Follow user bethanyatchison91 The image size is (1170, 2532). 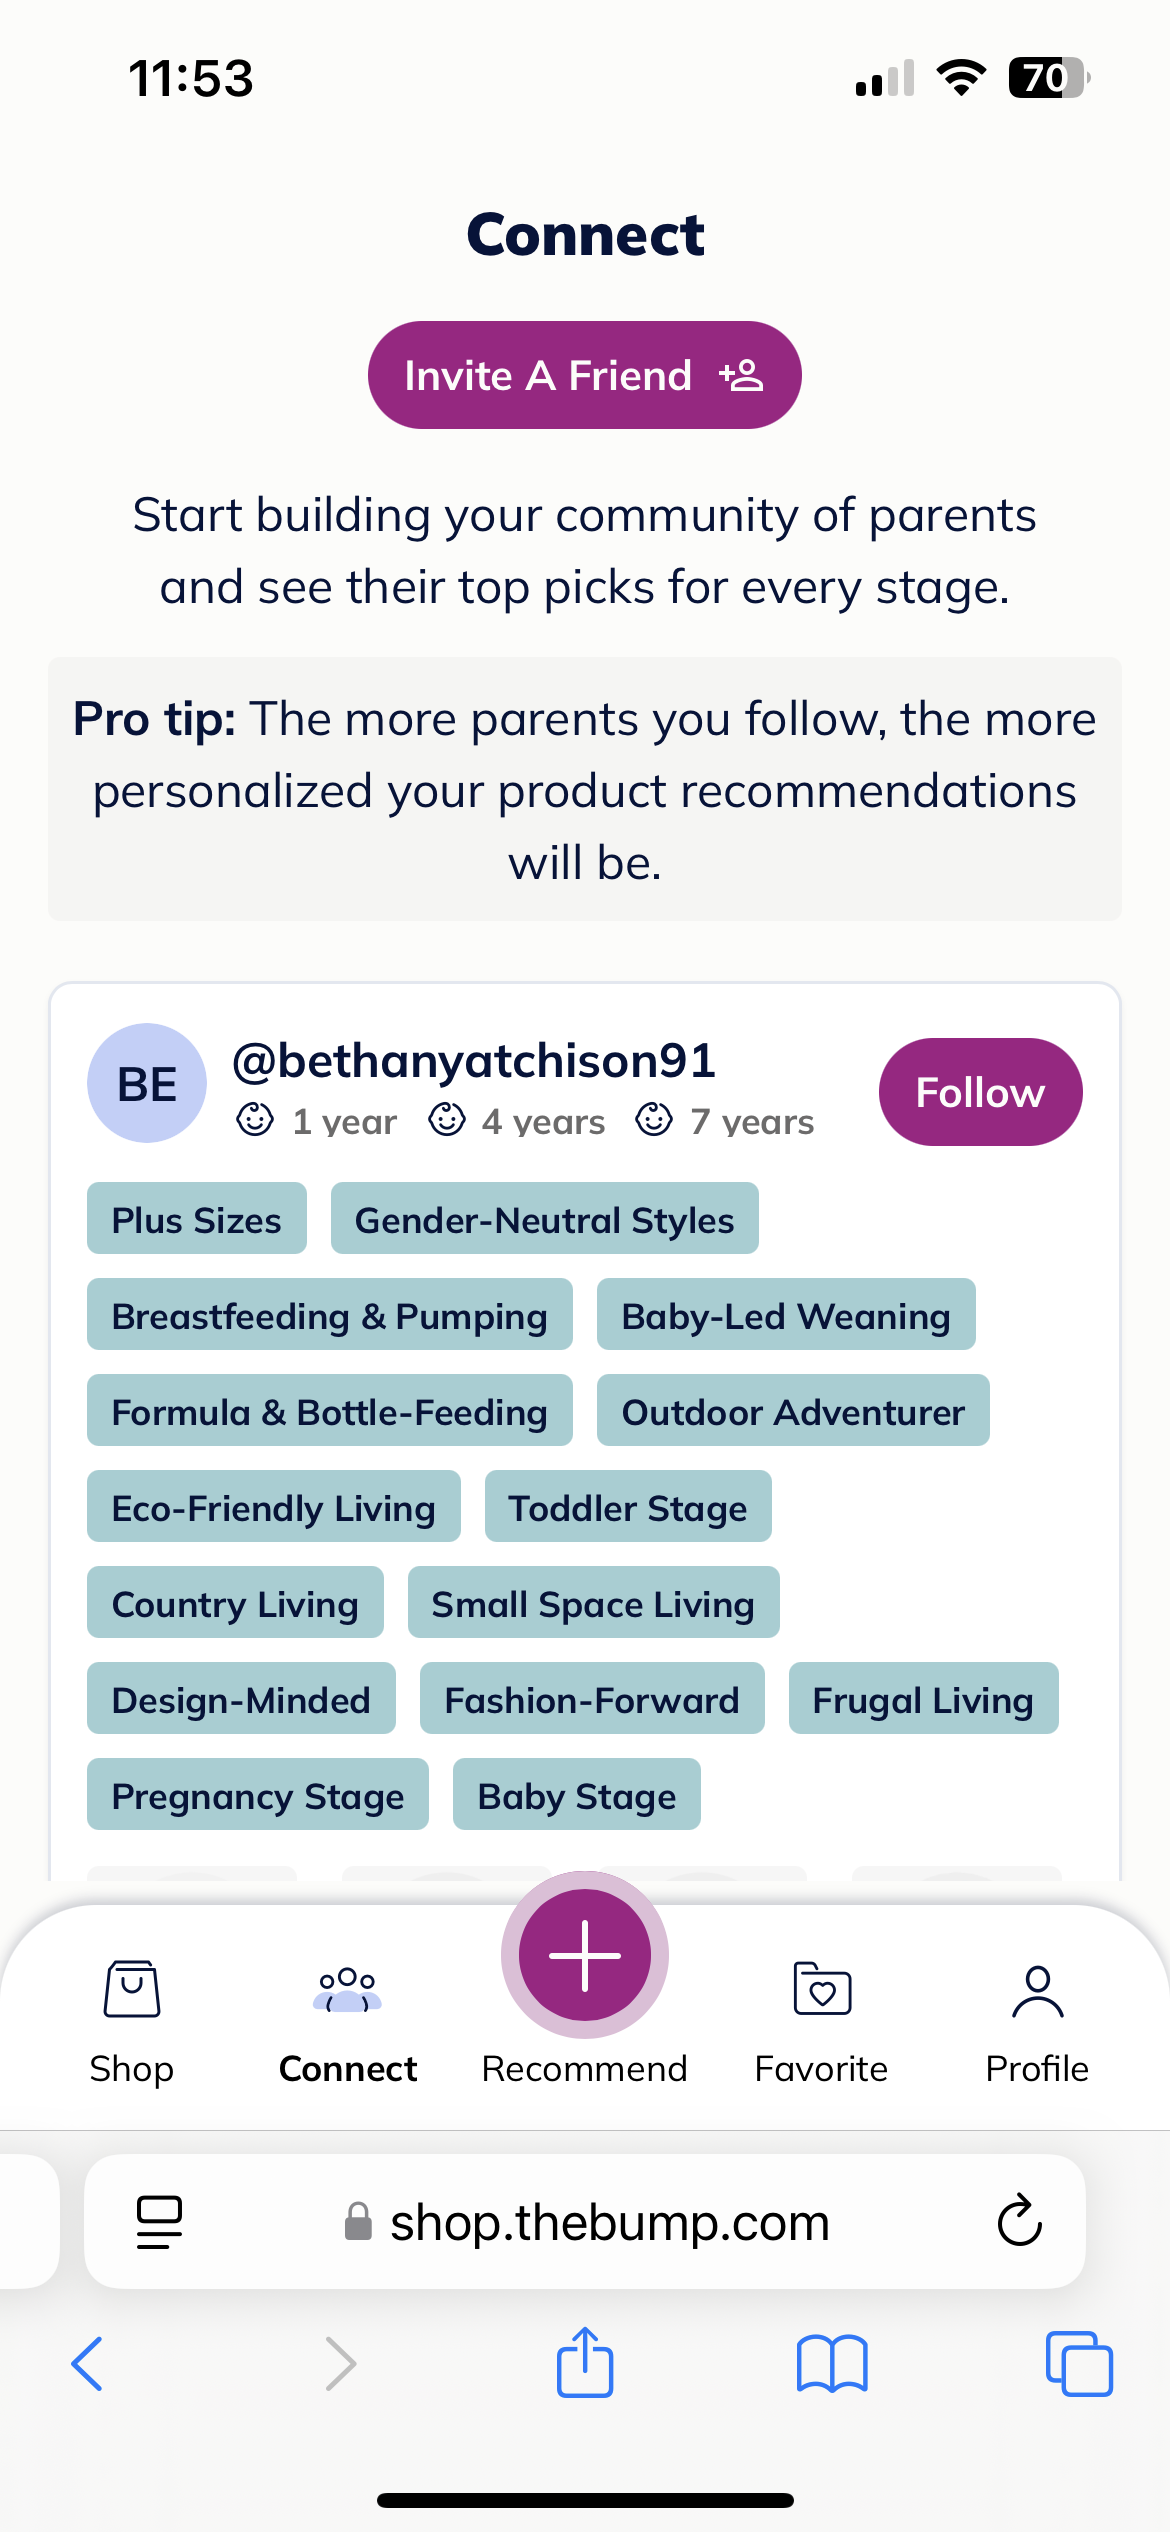[980, 1092]
